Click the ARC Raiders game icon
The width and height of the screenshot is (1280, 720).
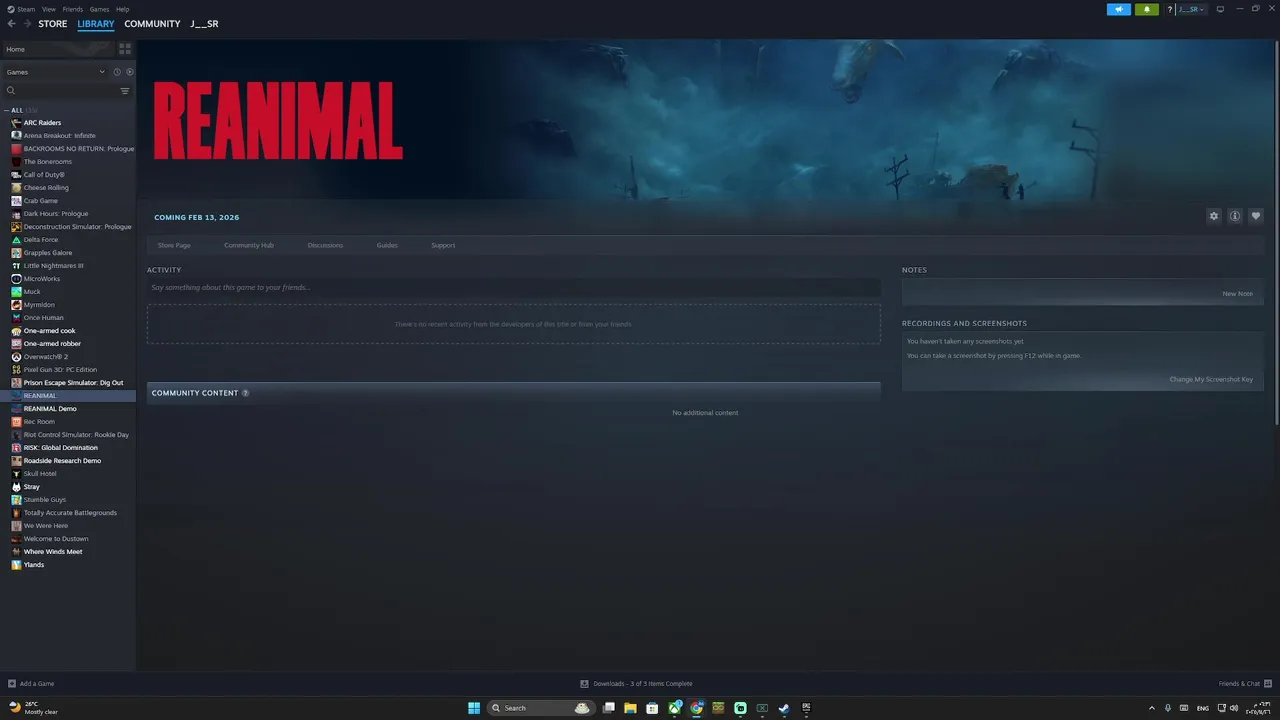(x=16, y=123)
